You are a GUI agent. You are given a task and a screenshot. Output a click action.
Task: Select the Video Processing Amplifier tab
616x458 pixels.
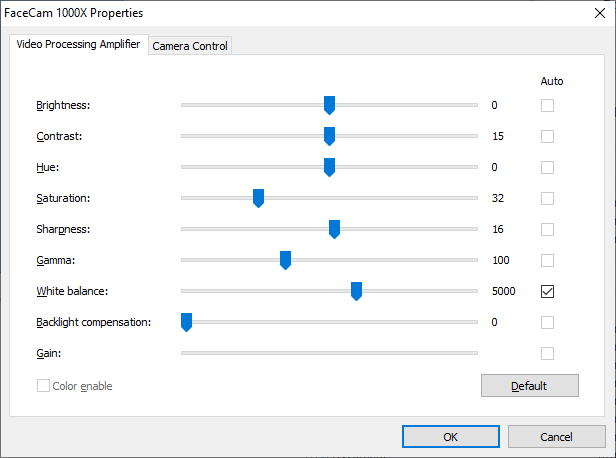click(78, 44)
